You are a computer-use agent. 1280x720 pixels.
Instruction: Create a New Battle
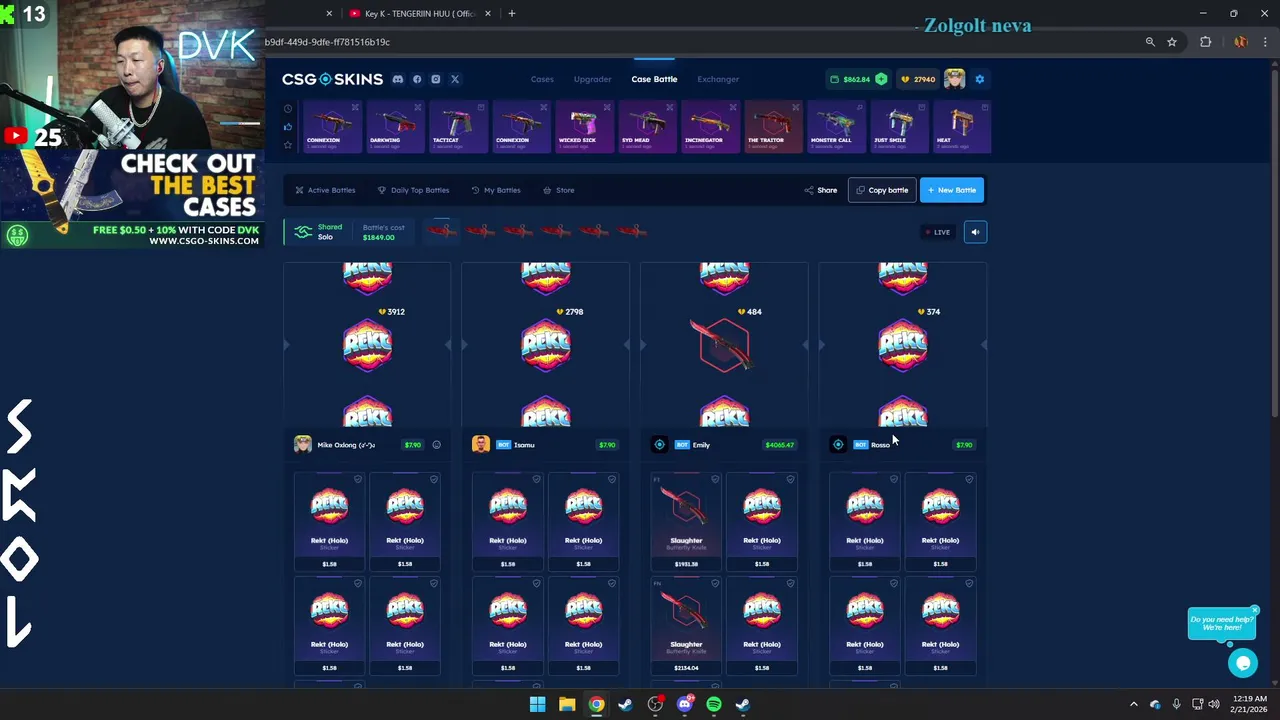[x=952, y=190]
